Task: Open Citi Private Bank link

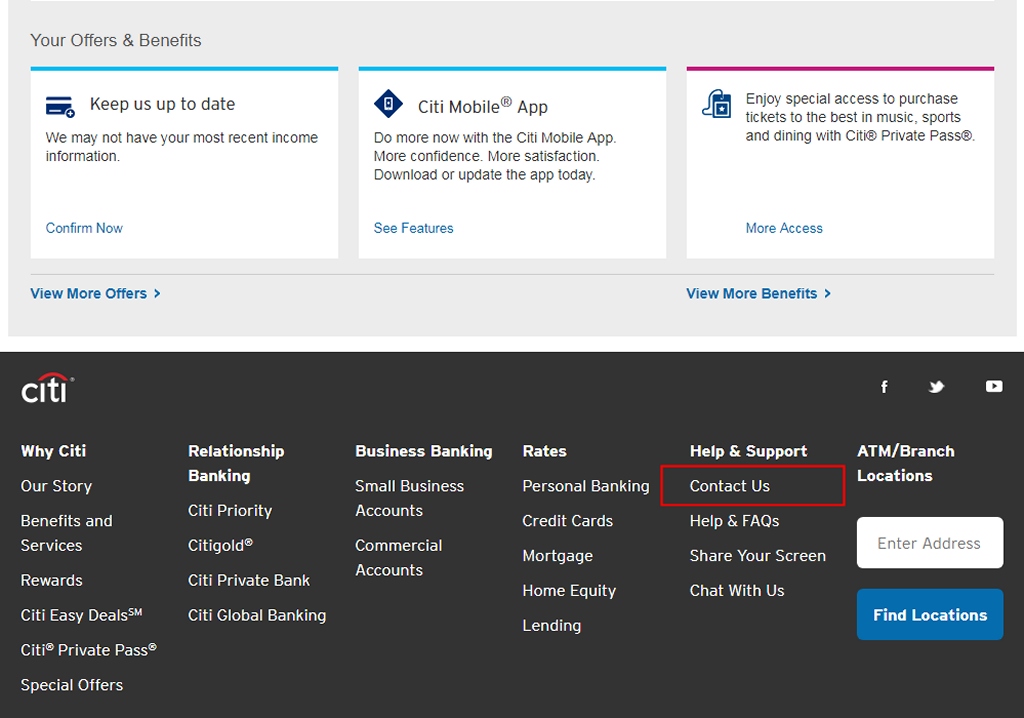Action: pos(249,580)
